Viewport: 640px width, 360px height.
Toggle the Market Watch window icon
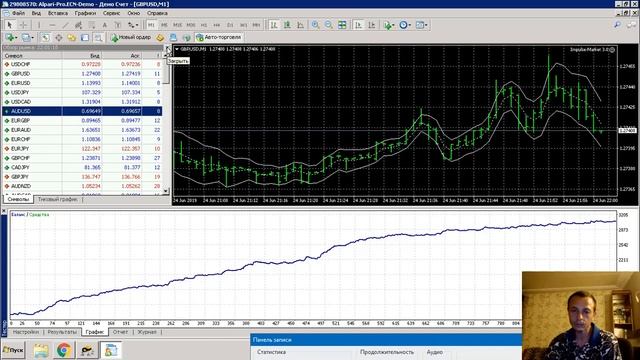[x=45, y=38]
